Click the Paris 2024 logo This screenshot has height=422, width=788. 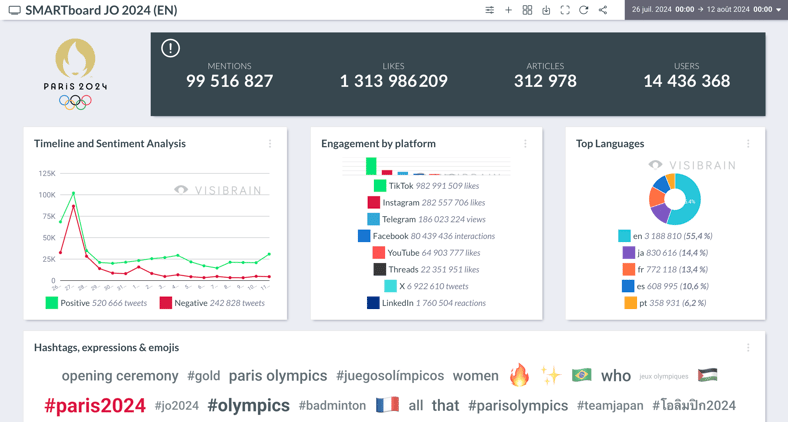[x=75, y=74]
